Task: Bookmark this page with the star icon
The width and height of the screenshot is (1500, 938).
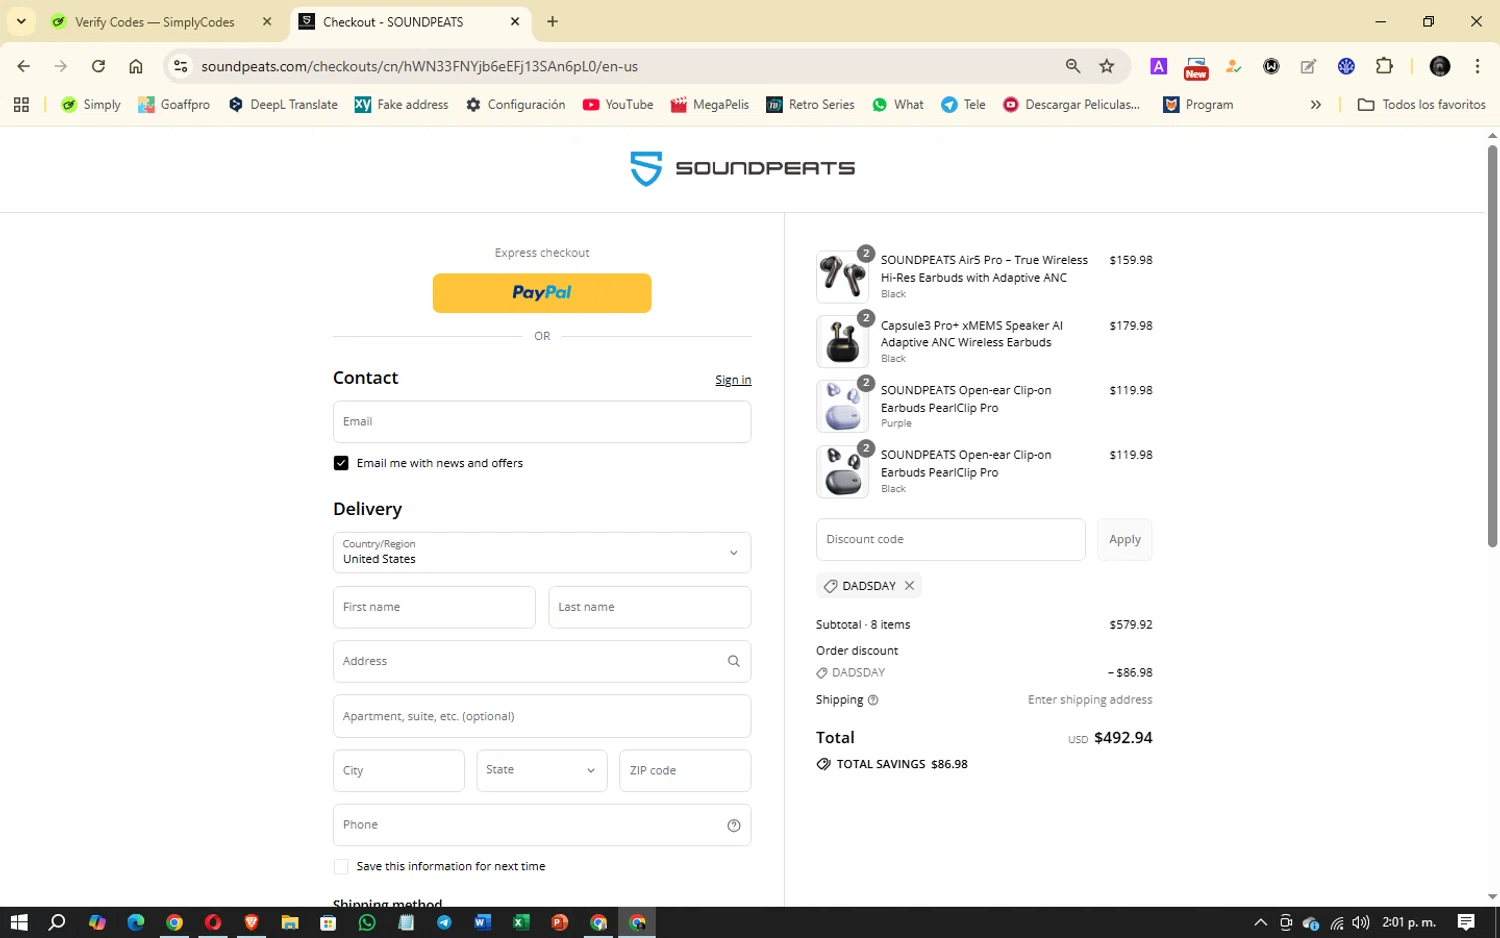Action: tap(1106, 66)
